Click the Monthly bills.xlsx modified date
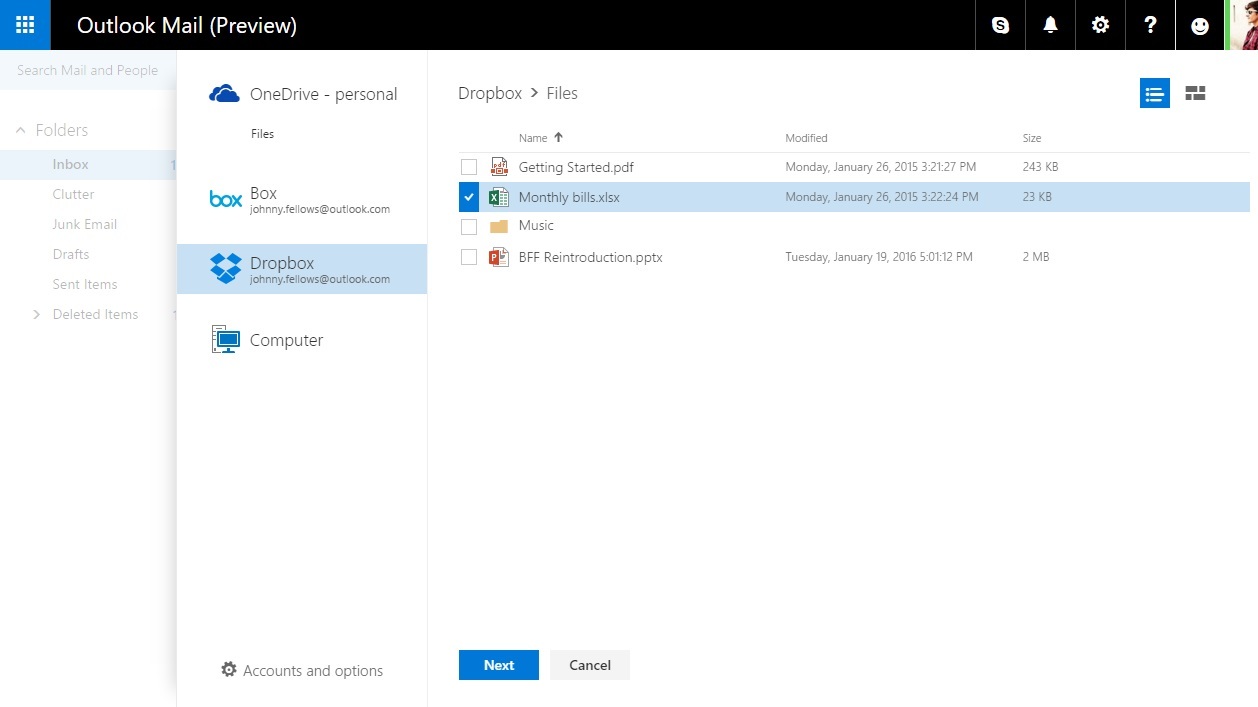1258x707 pixels. click(882, 197)
